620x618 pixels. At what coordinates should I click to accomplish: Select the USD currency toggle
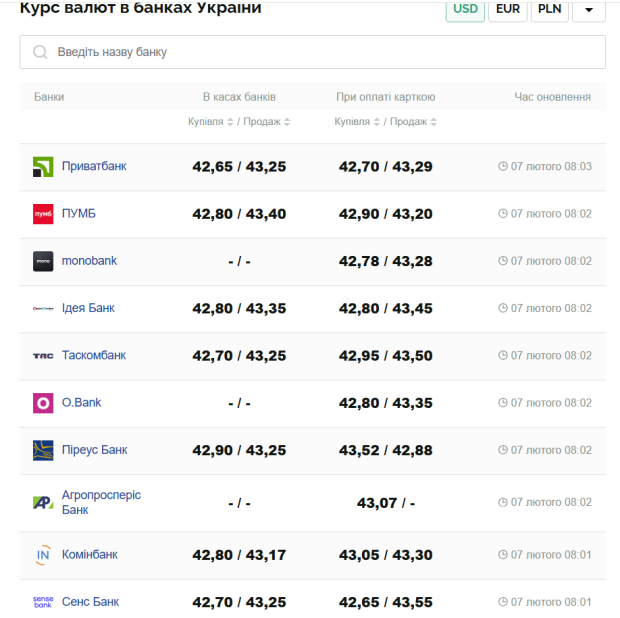[x=465, y=9]
